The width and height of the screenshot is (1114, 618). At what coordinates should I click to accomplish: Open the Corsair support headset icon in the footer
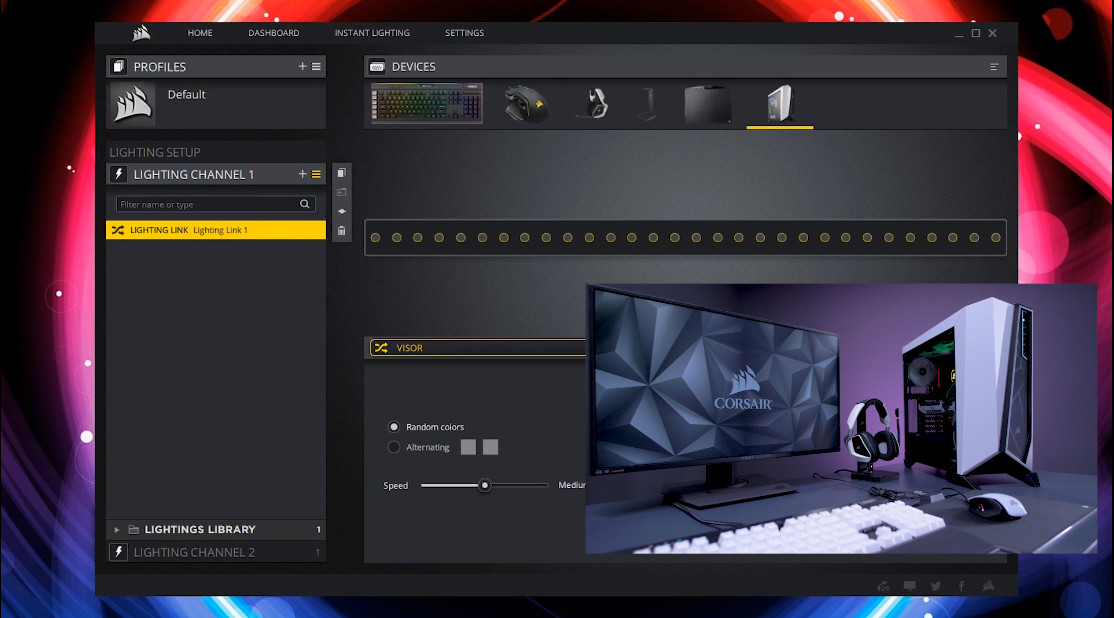(x=883, y=586)
